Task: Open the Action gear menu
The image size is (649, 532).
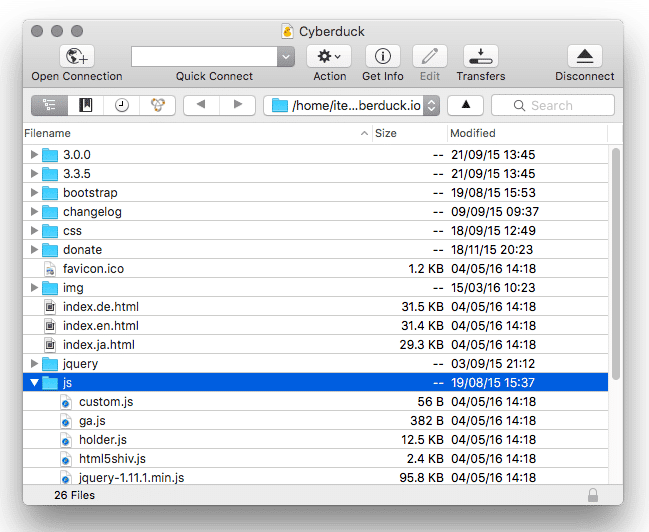Action: coord(329,56)
